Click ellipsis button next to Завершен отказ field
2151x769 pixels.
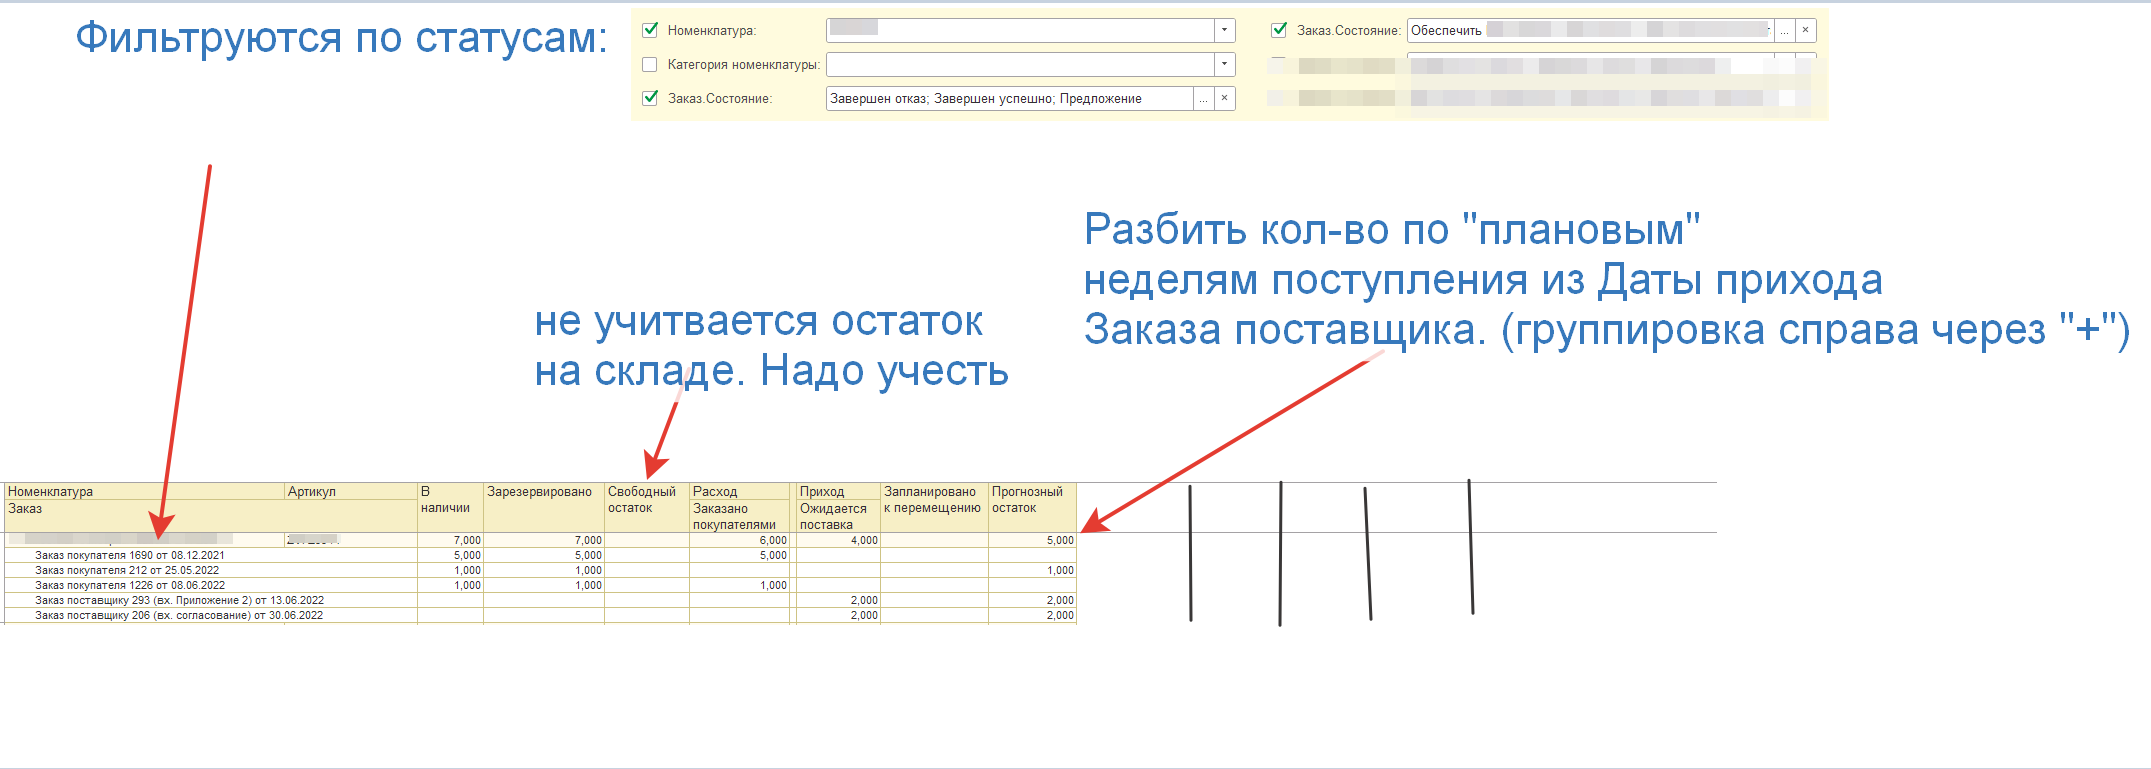(1204, 99)
